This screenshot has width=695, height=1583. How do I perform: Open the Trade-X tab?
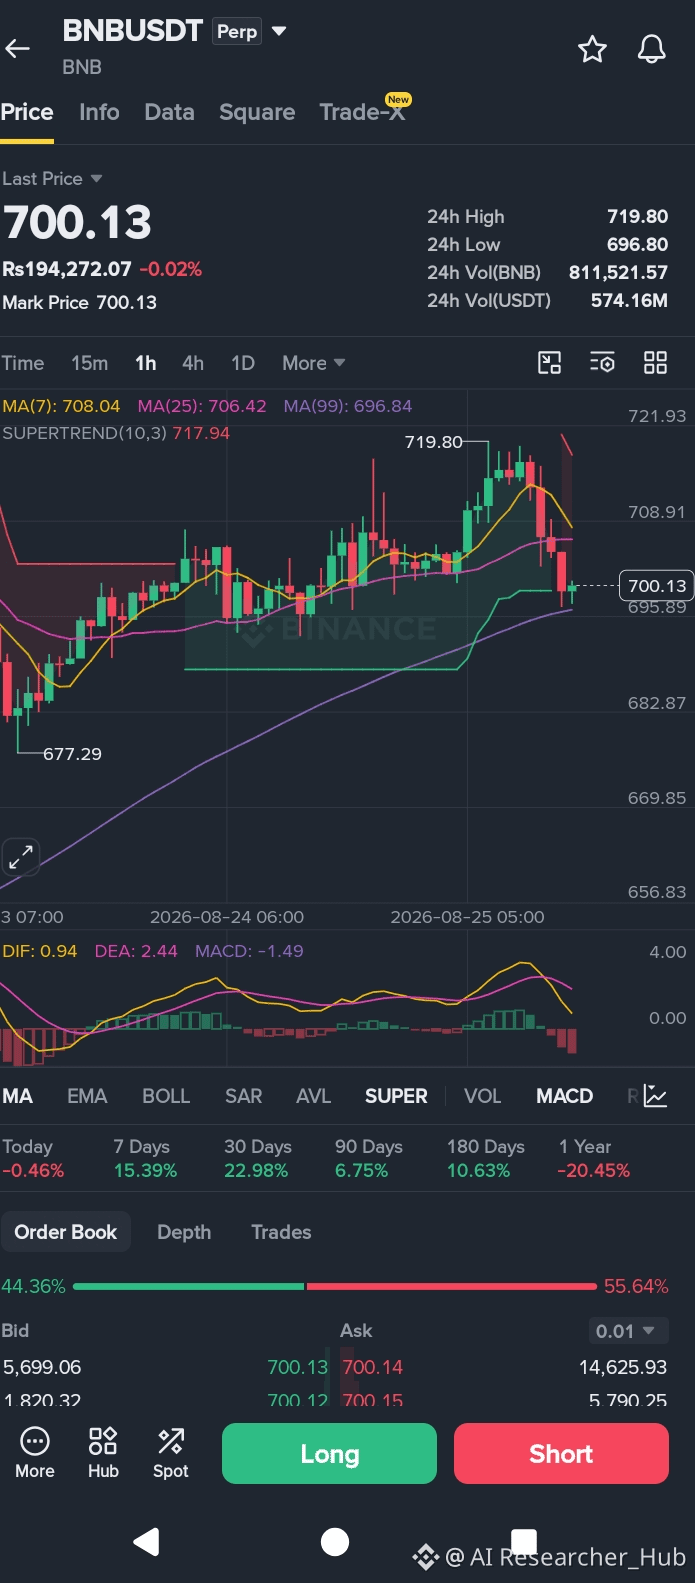[x=364, y=110]
